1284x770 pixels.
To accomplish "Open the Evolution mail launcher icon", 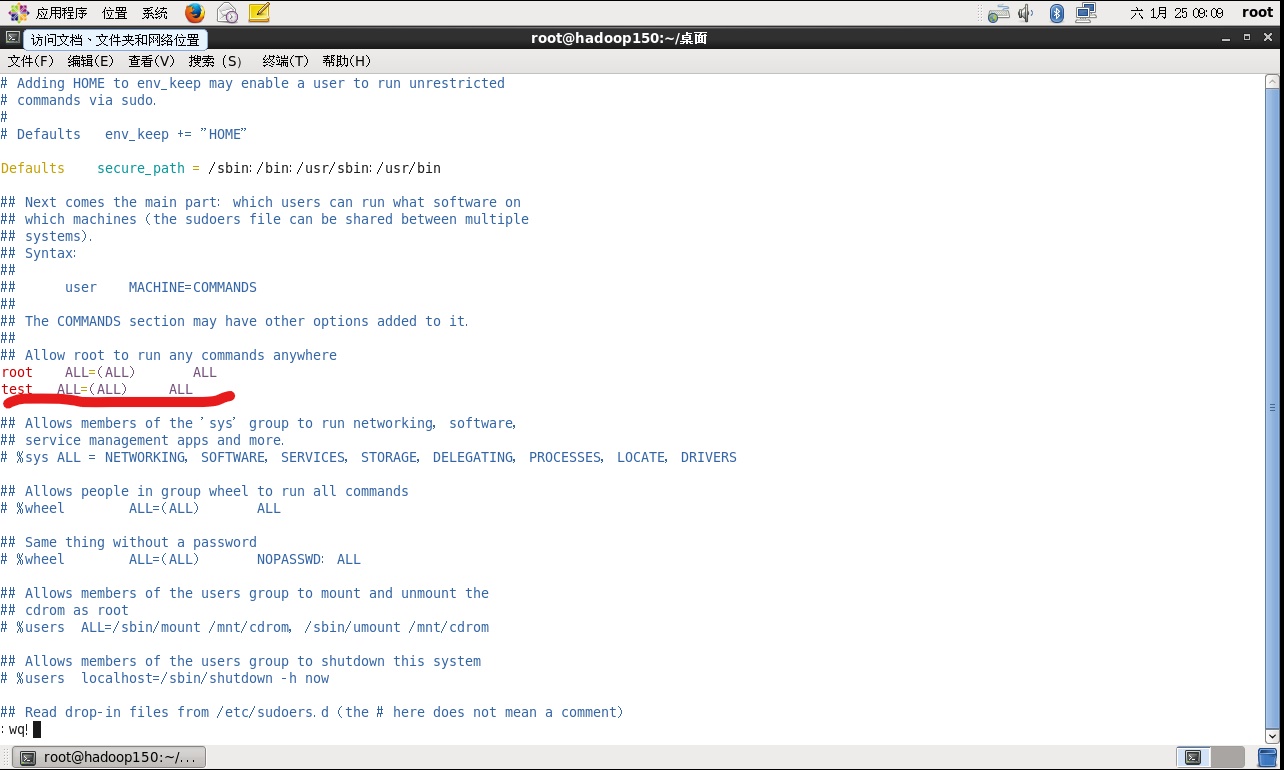I will pyautogui.click(x=227, y=13).
